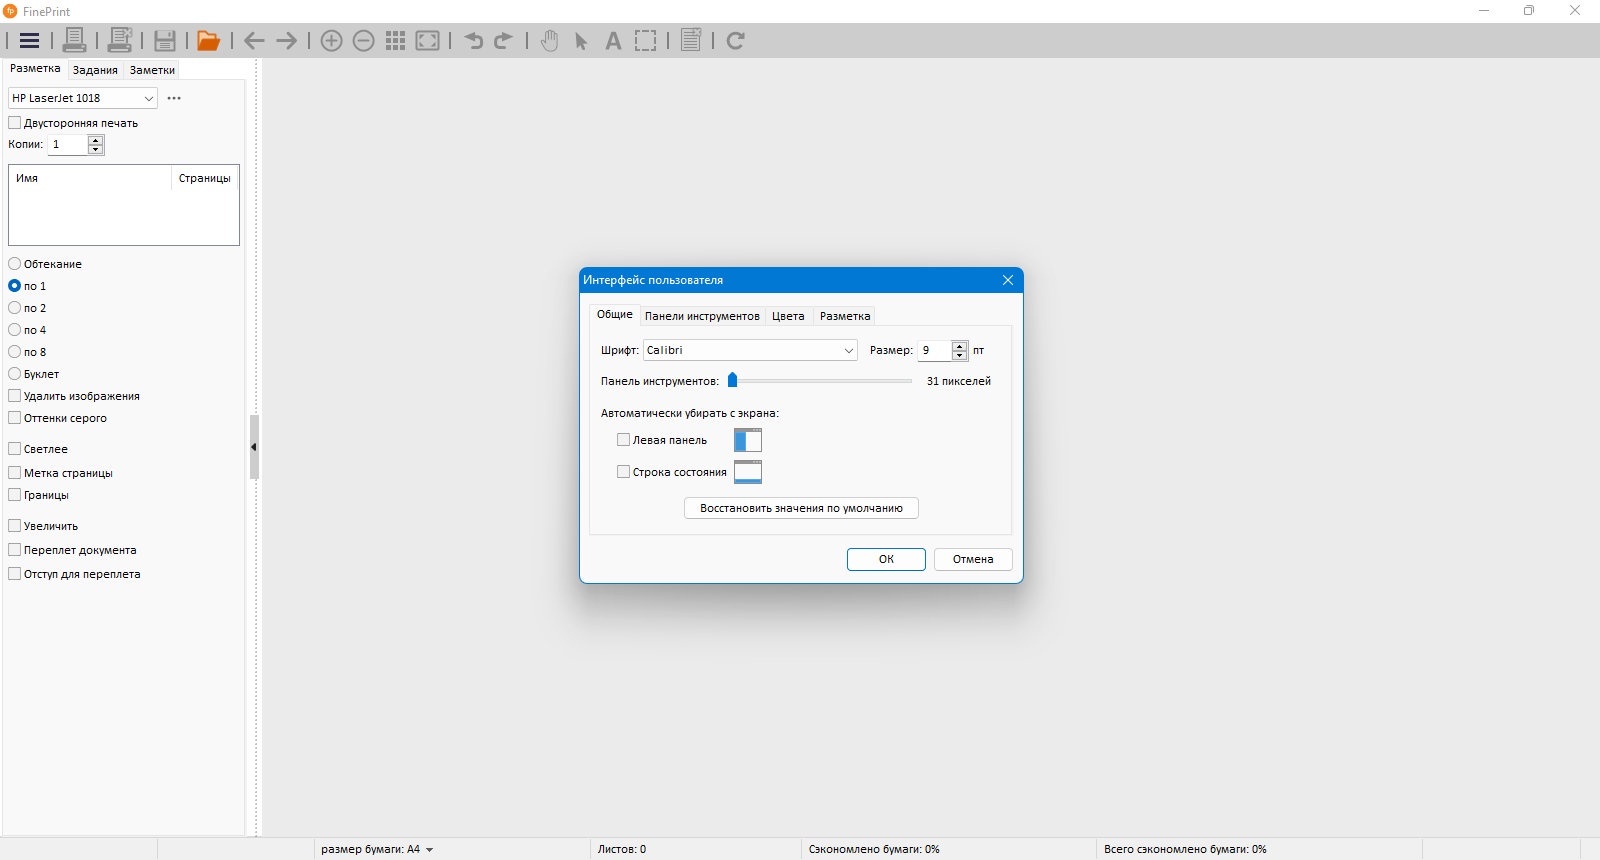Image resolution: width=1600 pixels, height=860 pixels.
Task: Click the Панель инструментов size slider
Action: (822, 381)
